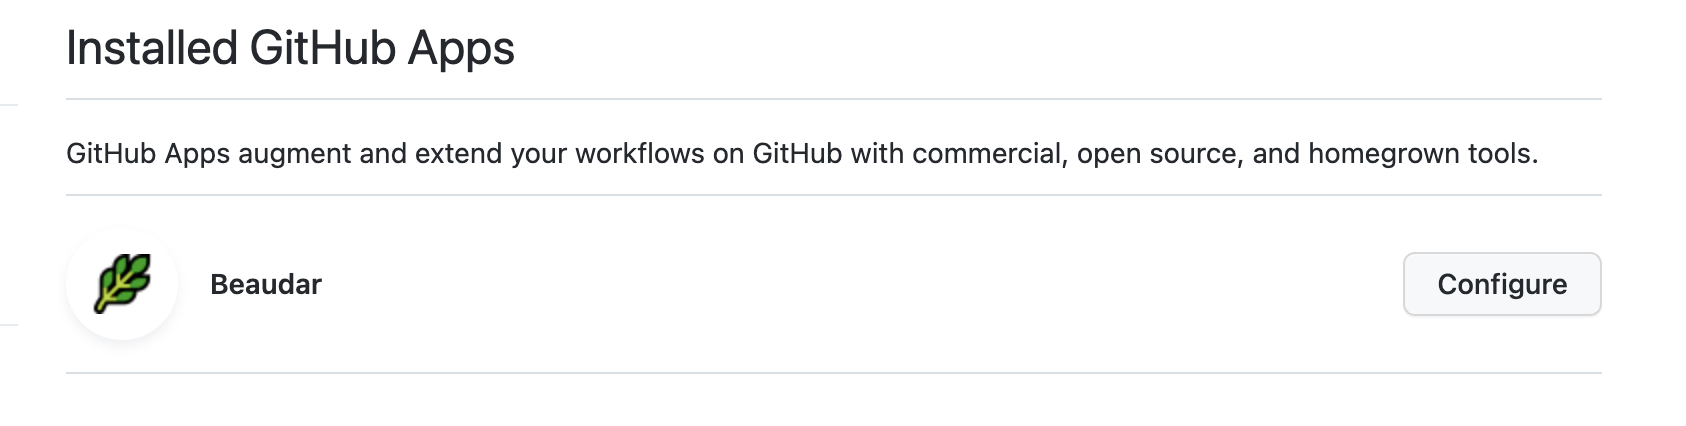The height and width of the screenshot is (426, 1686).
Task: Click the Installed GitHub Apps heading
Action: tap(290, 48)
